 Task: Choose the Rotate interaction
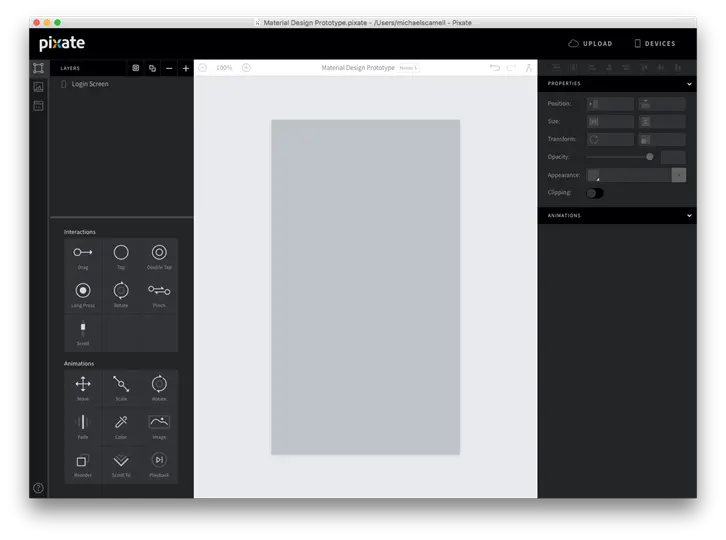[121, 295]
